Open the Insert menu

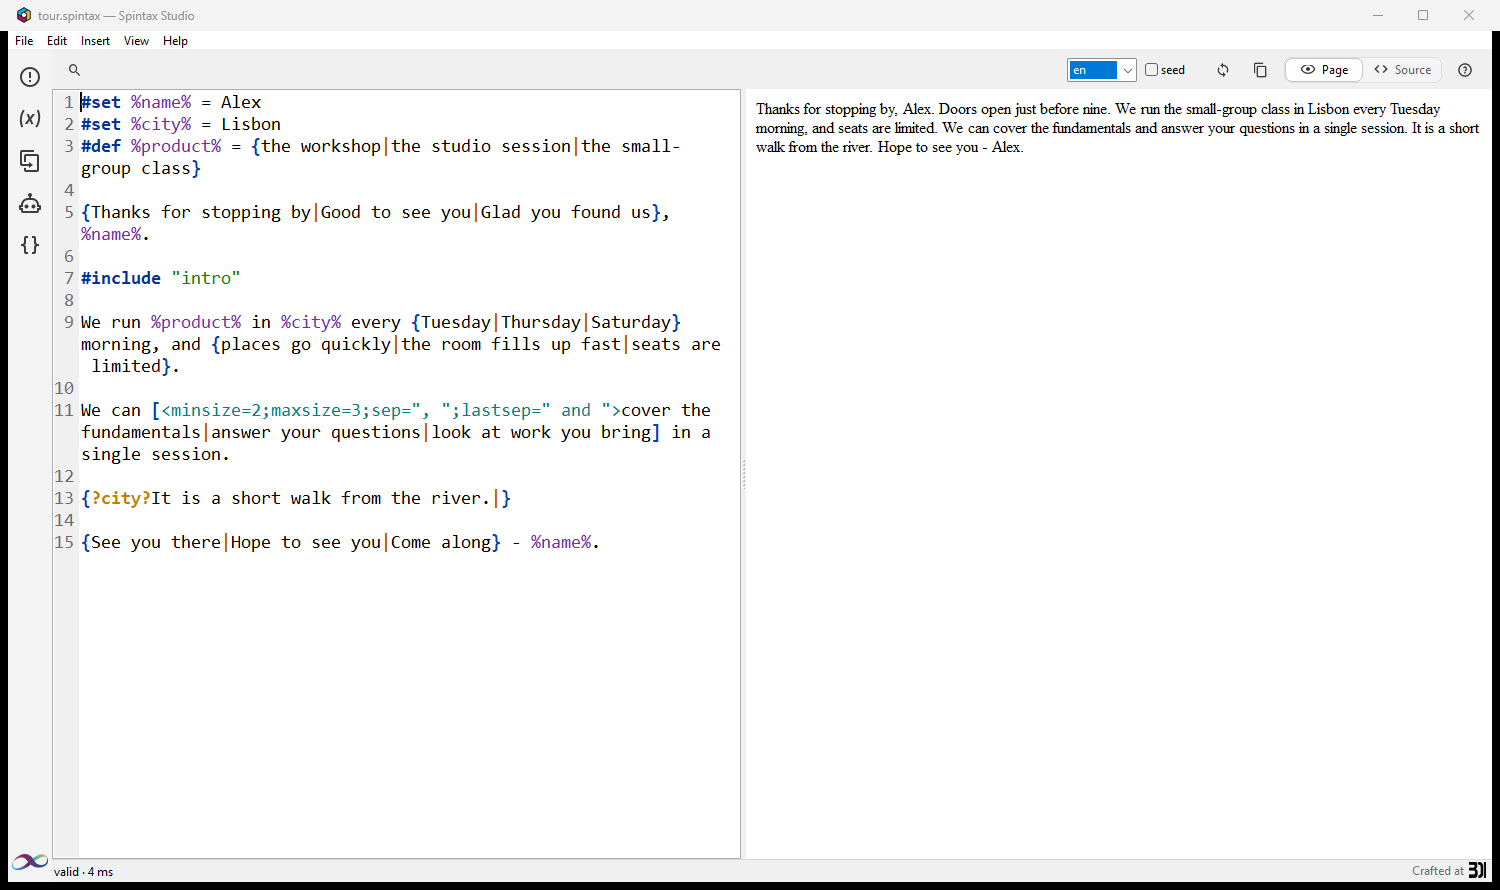[96, 41]
